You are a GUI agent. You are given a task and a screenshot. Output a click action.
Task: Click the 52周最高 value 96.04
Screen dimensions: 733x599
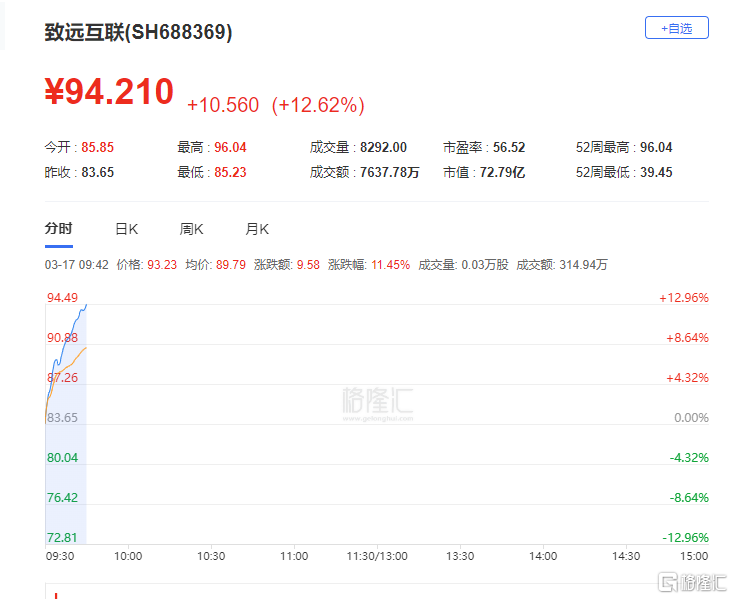(x=656, y=147)
